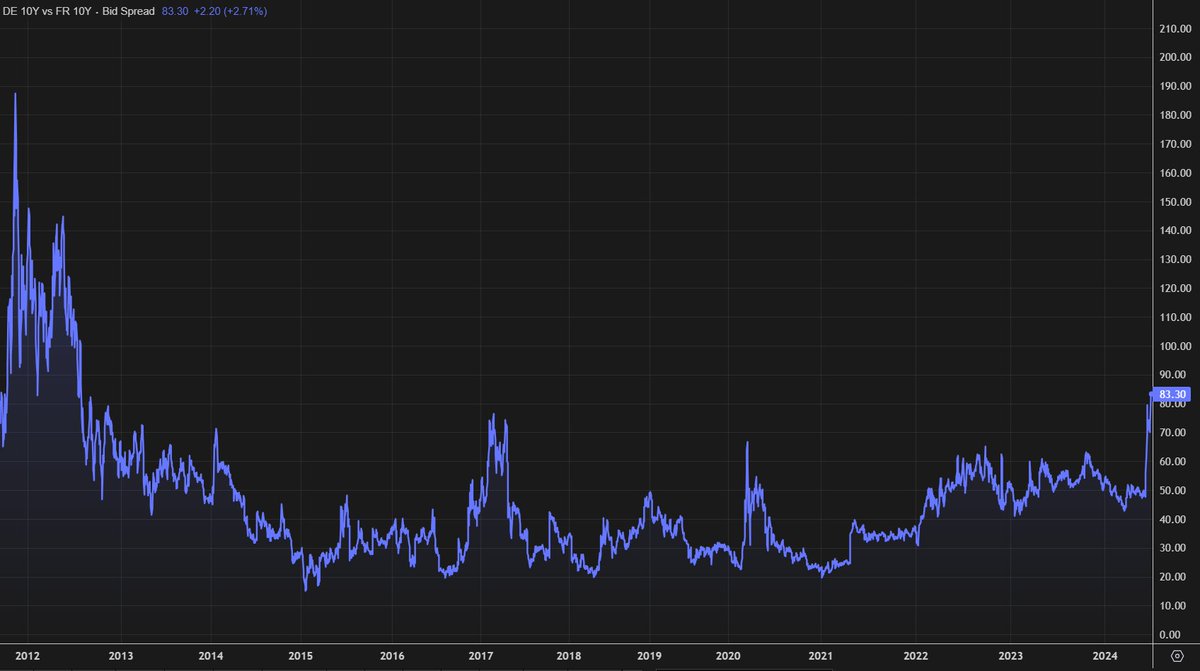The height and width of the screenshot is (671, 1200).
Task: Click the +2.20 change value in legend
Action: pos(208,11)
